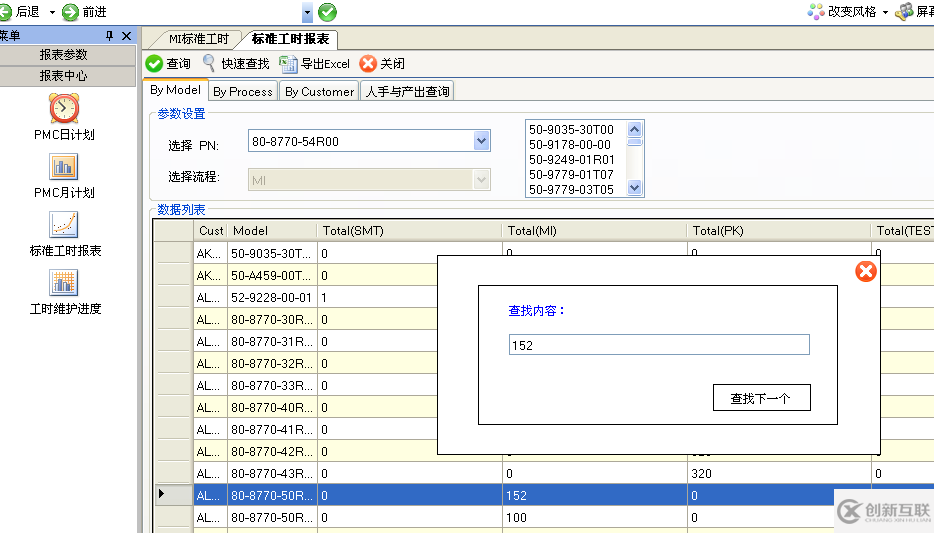Close the menu side panel

pyautogui.click(x=126, y=36)
